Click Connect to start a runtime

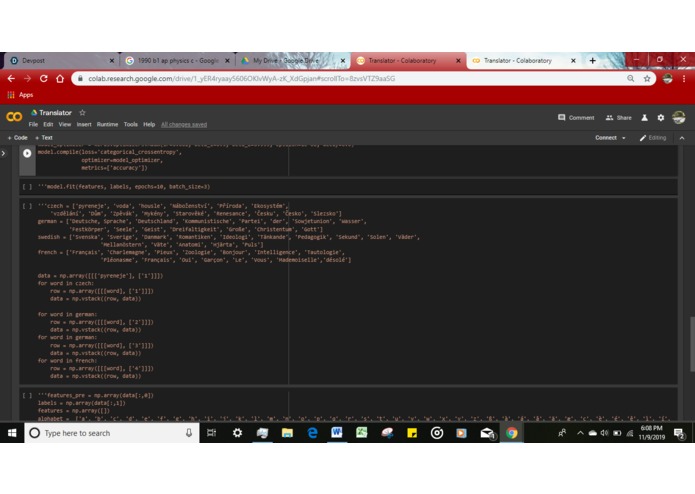[x=605, y=138]
